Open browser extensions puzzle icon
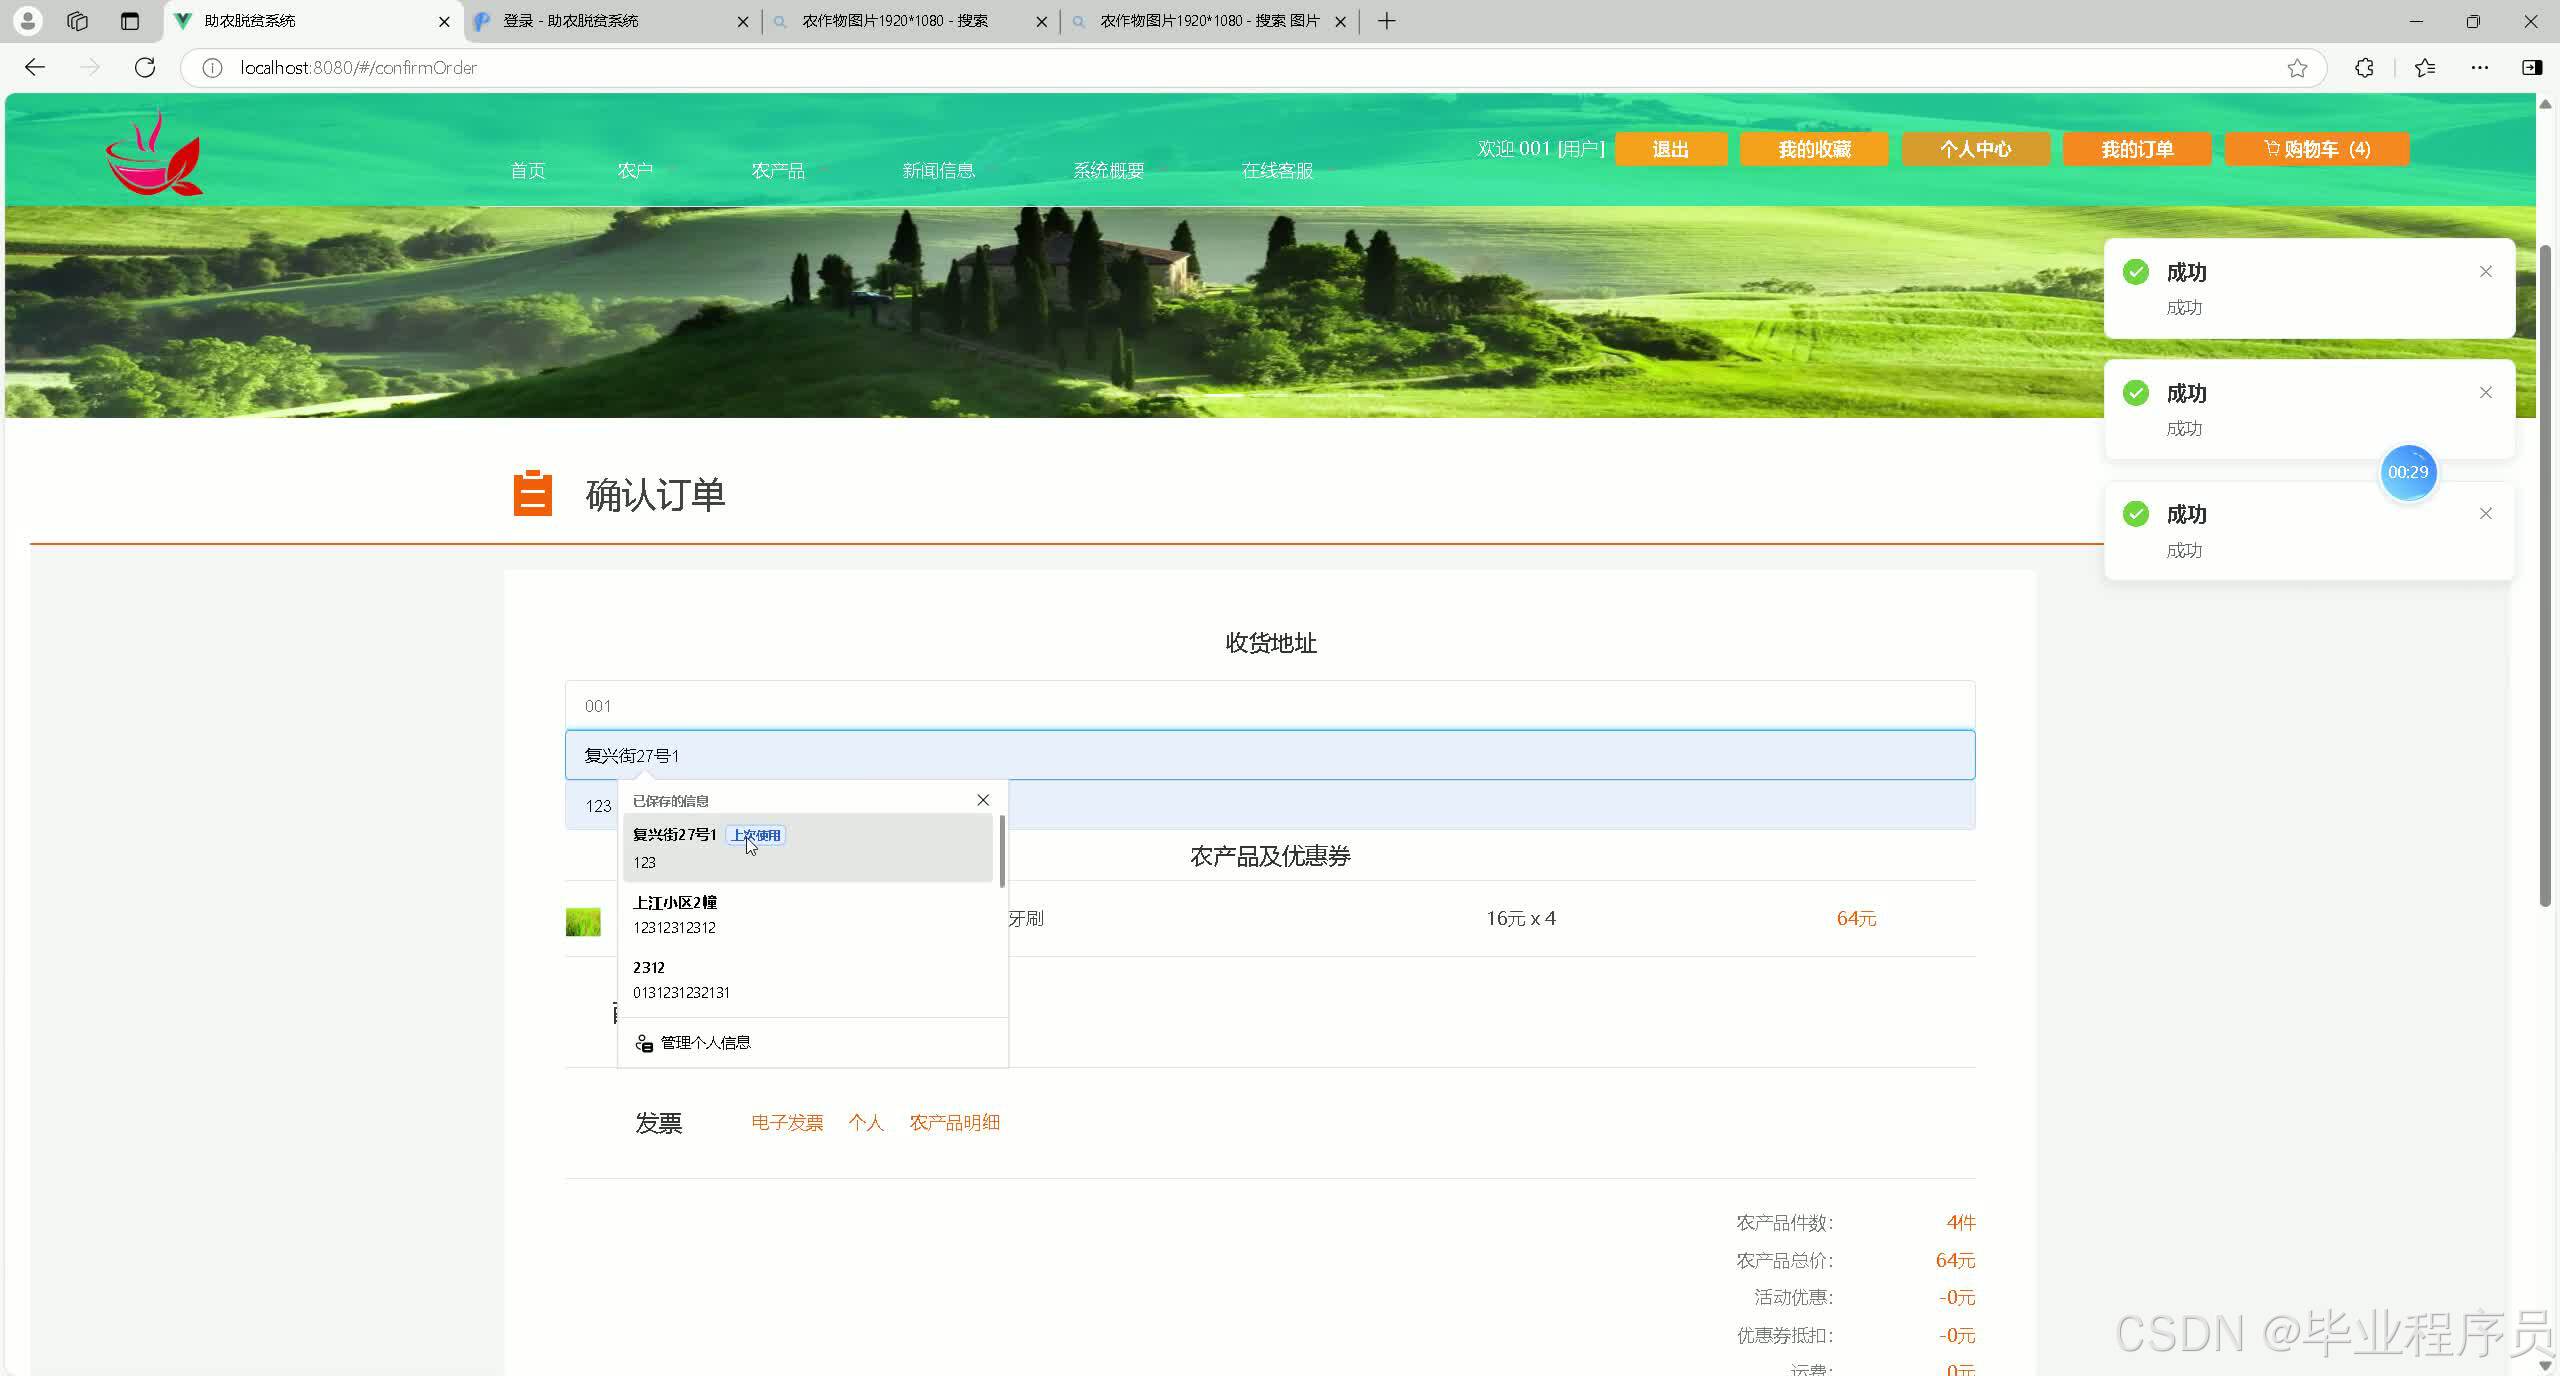The width and height of the screenshot is (2560, 1376). (2364, 67)
